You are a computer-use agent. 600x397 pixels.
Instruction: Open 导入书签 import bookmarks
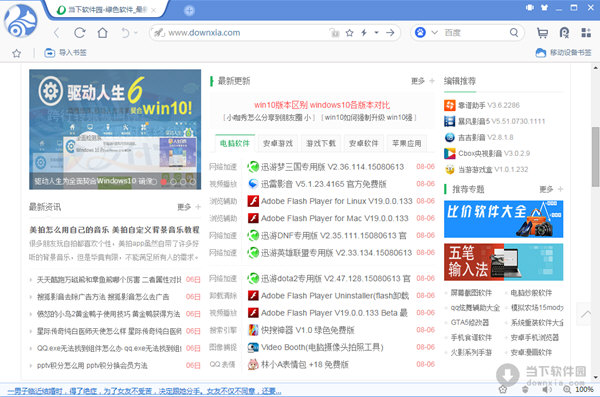65,53
